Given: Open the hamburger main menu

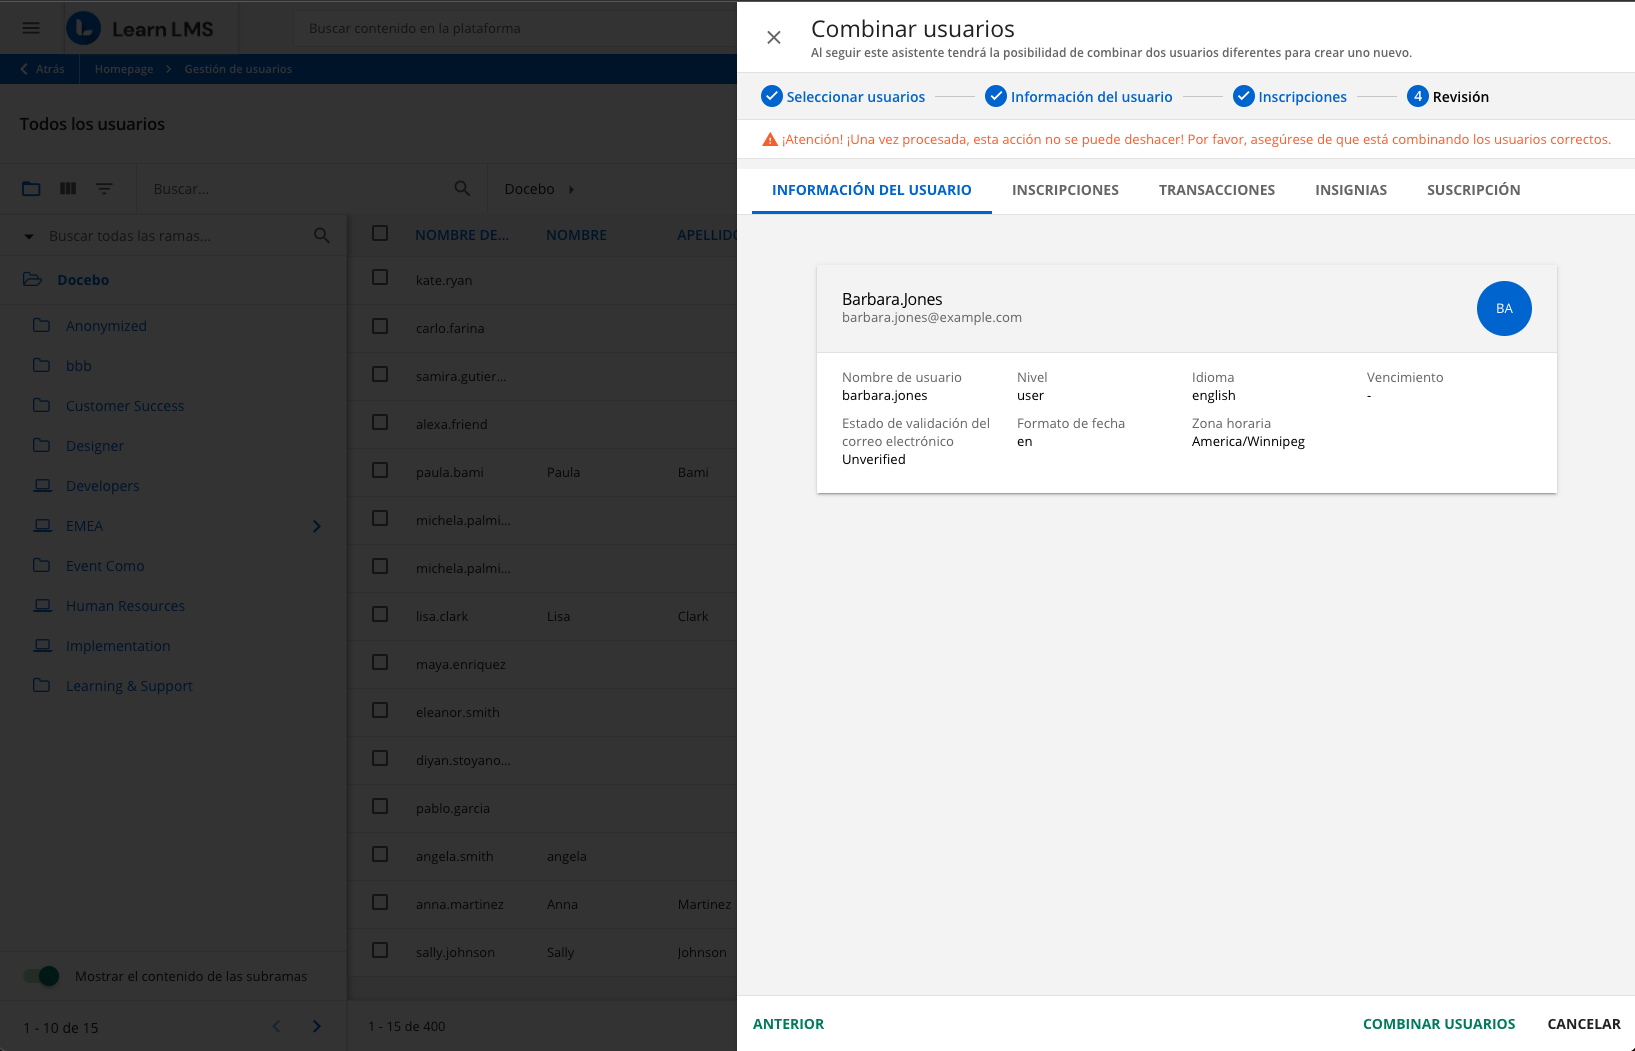Looking at the screenshot, I should (31, 28).
